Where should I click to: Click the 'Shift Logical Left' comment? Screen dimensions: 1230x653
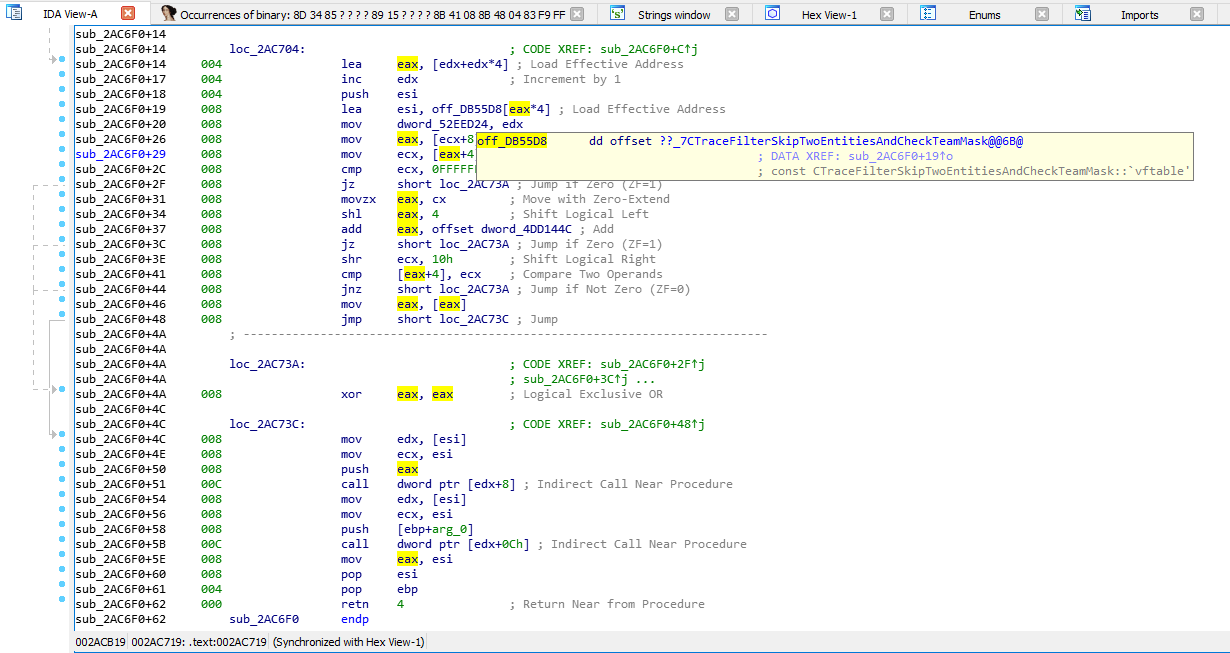tap(586, 214)
